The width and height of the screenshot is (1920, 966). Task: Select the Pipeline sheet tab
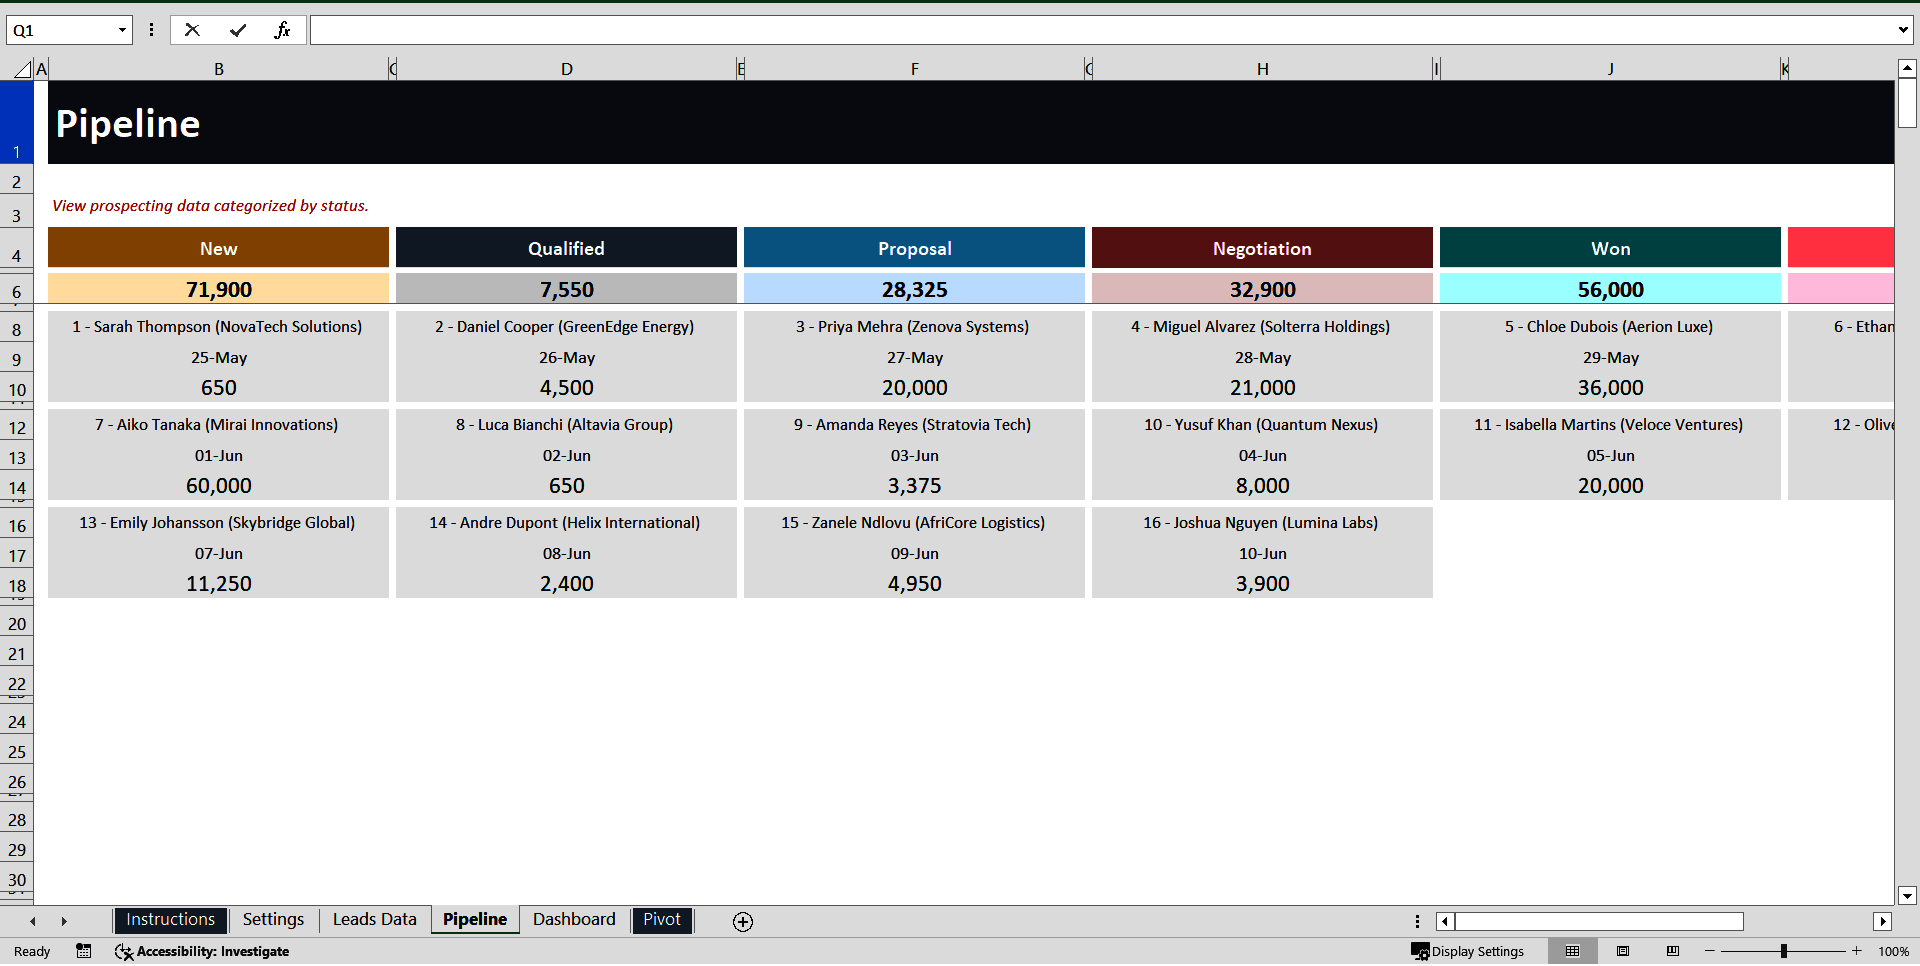click(x=475, y=920)
